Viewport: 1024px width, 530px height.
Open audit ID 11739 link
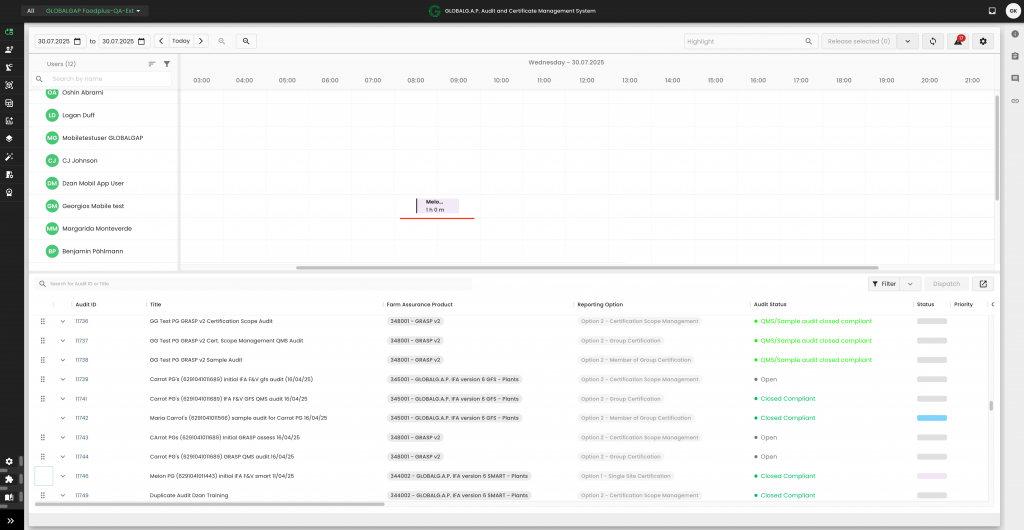point(82,379)
